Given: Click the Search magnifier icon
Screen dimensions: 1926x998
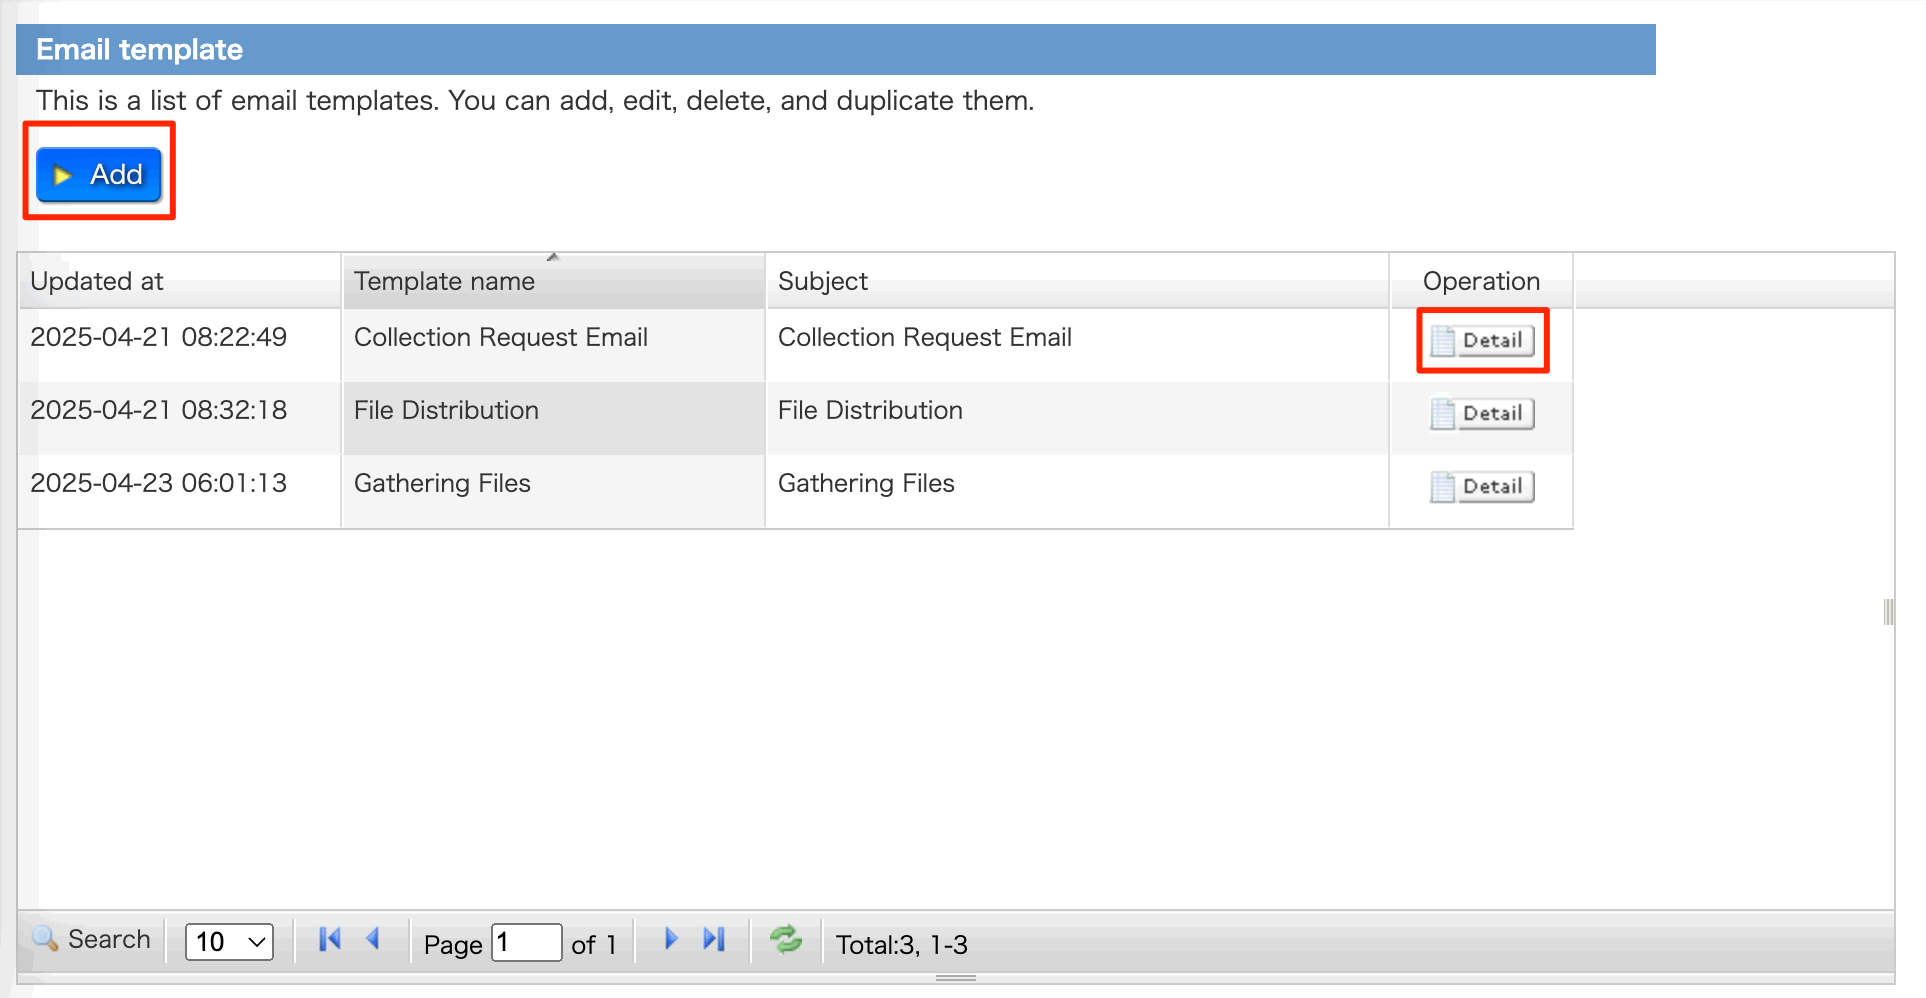Looking at the screenshot, I should [x=45, y=939].
